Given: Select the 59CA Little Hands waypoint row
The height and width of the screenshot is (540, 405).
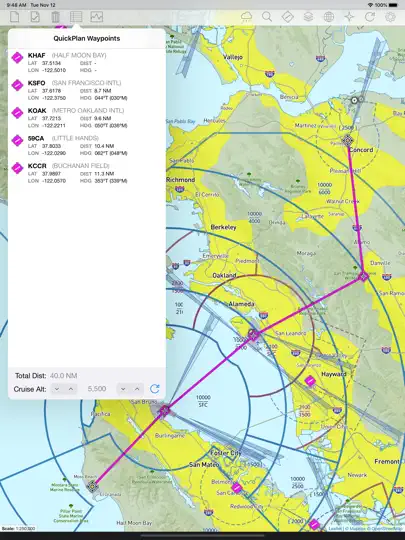Looking at the screenshot, I should [x=87, y=145].
